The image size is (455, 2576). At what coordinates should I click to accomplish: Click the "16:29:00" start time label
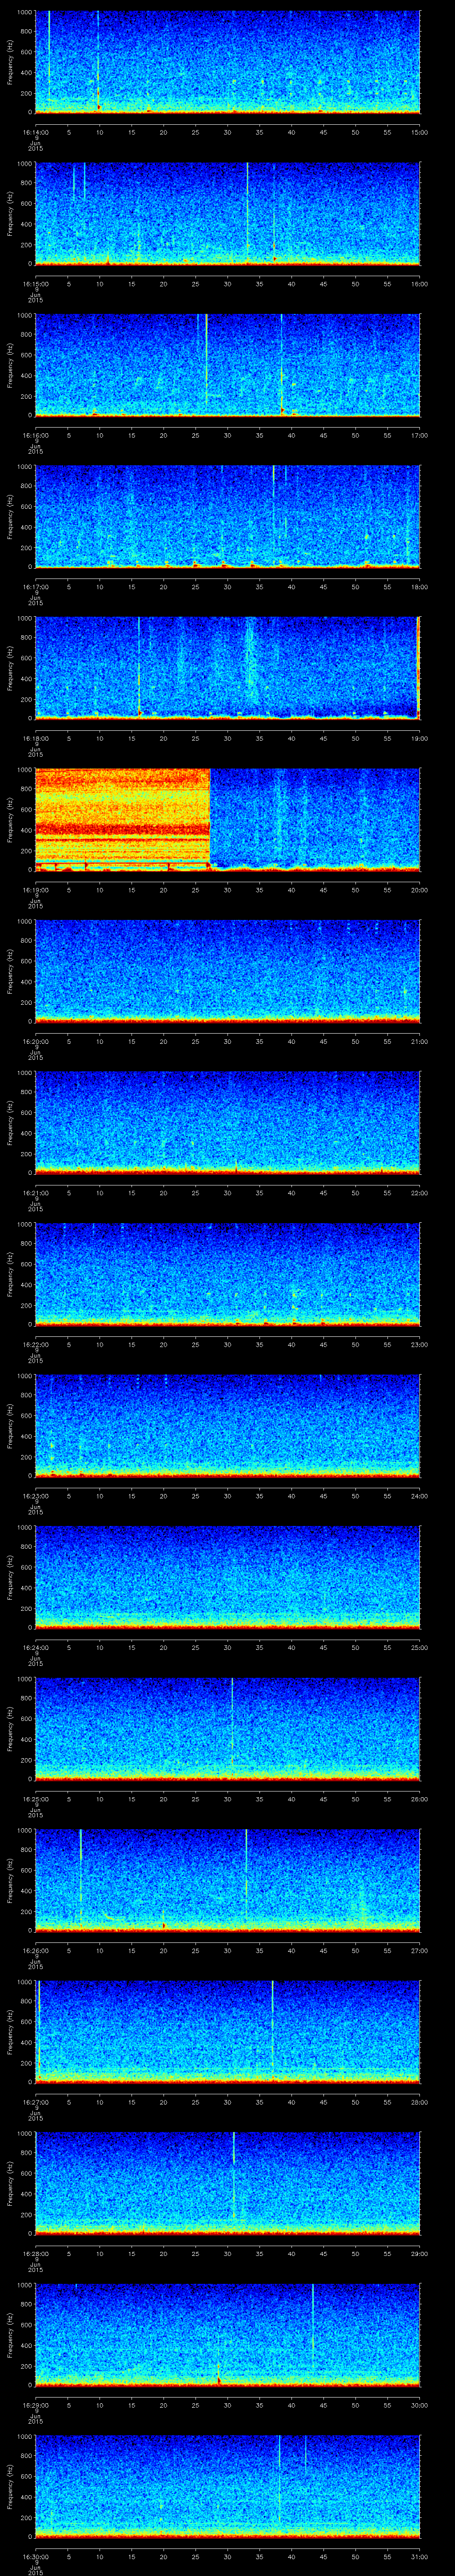coord(35,2405)
